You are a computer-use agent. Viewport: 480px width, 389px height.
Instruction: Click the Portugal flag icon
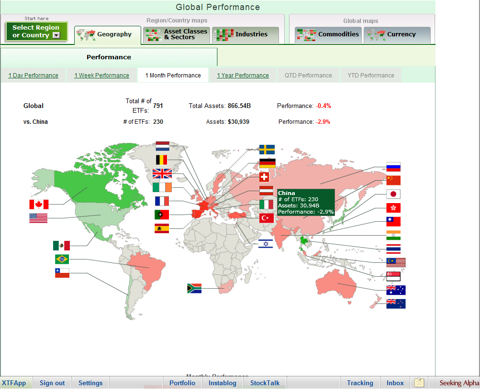[162, 215]
